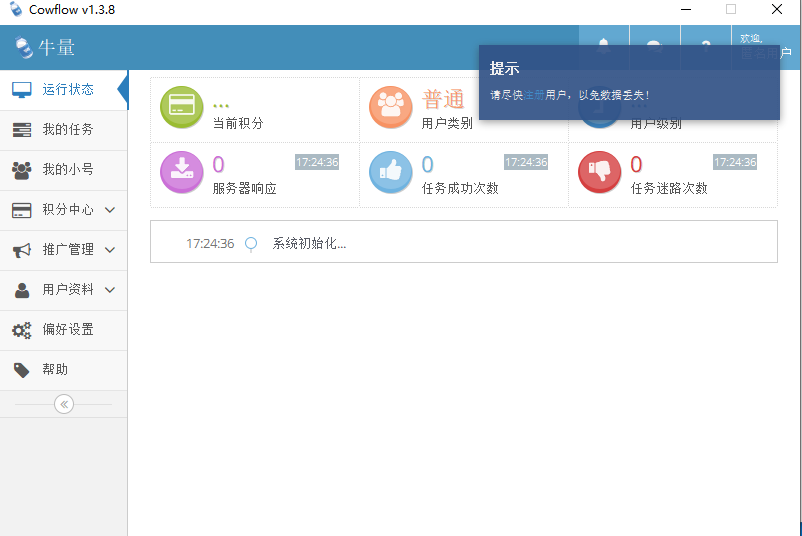Open 帮助 help entry in the sidebar
The width and height of the screenshot is (802, 536).
(x=55, y=369)
